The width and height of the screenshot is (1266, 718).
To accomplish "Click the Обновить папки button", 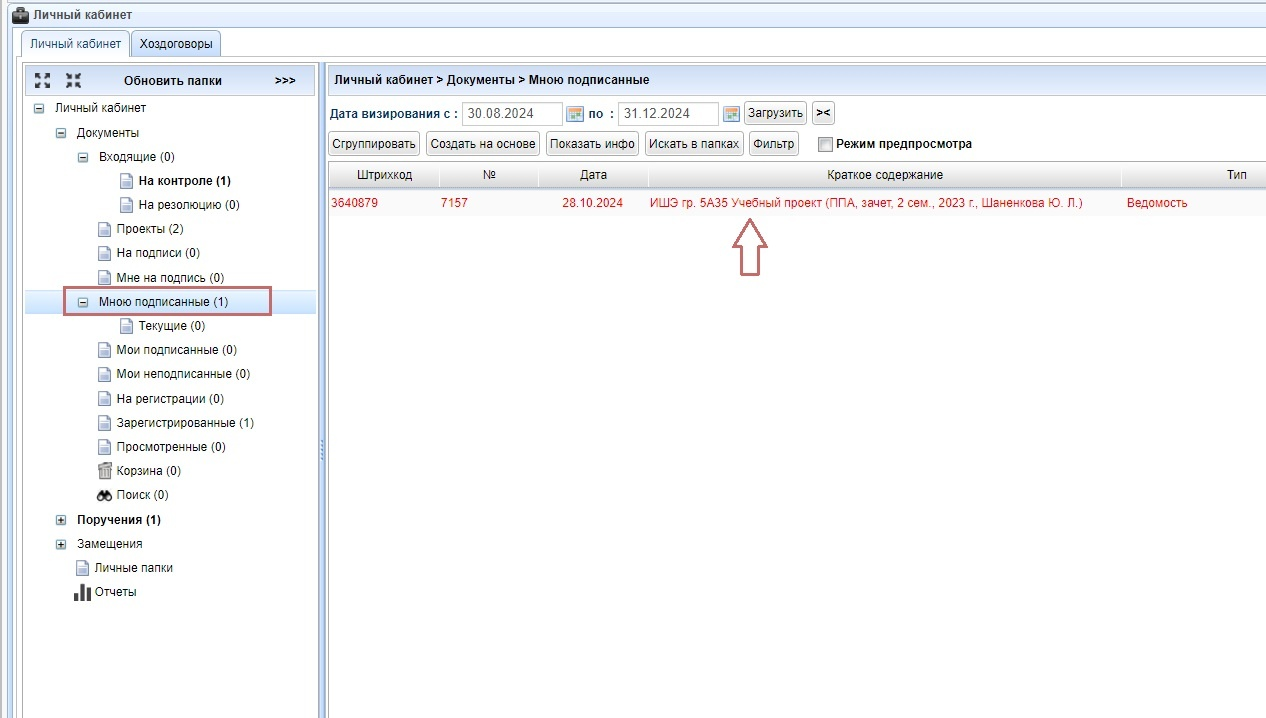I will (x=173, y=80).
